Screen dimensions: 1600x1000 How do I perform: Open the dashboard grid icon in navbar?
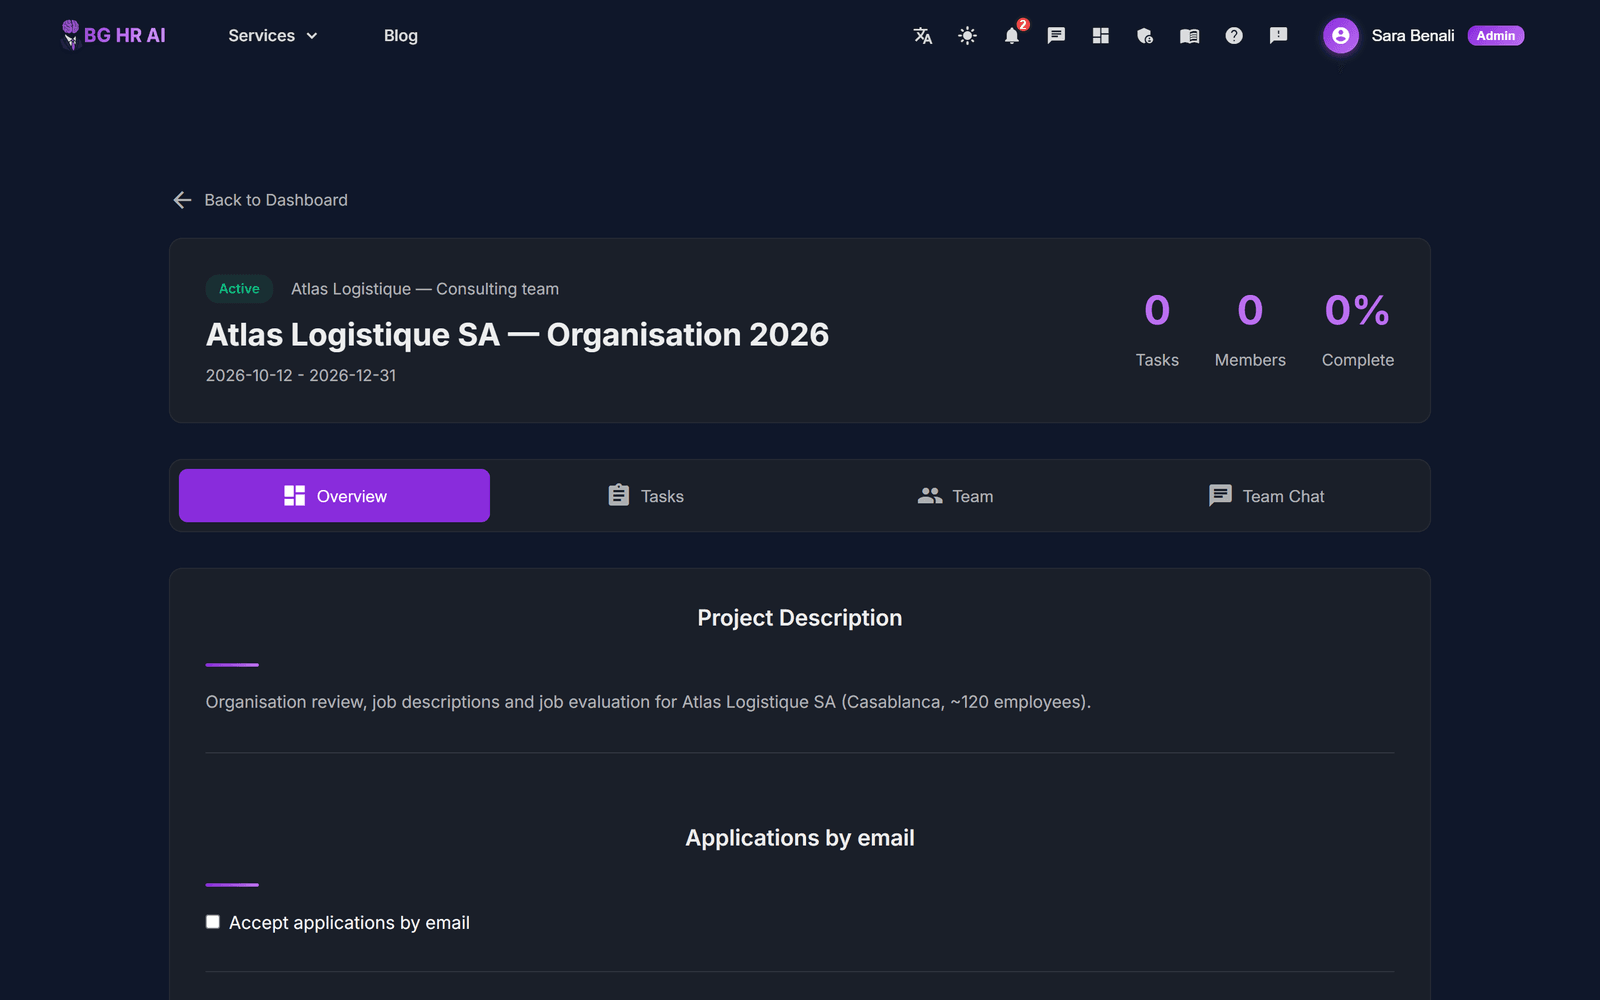[x=1101, y=36]
